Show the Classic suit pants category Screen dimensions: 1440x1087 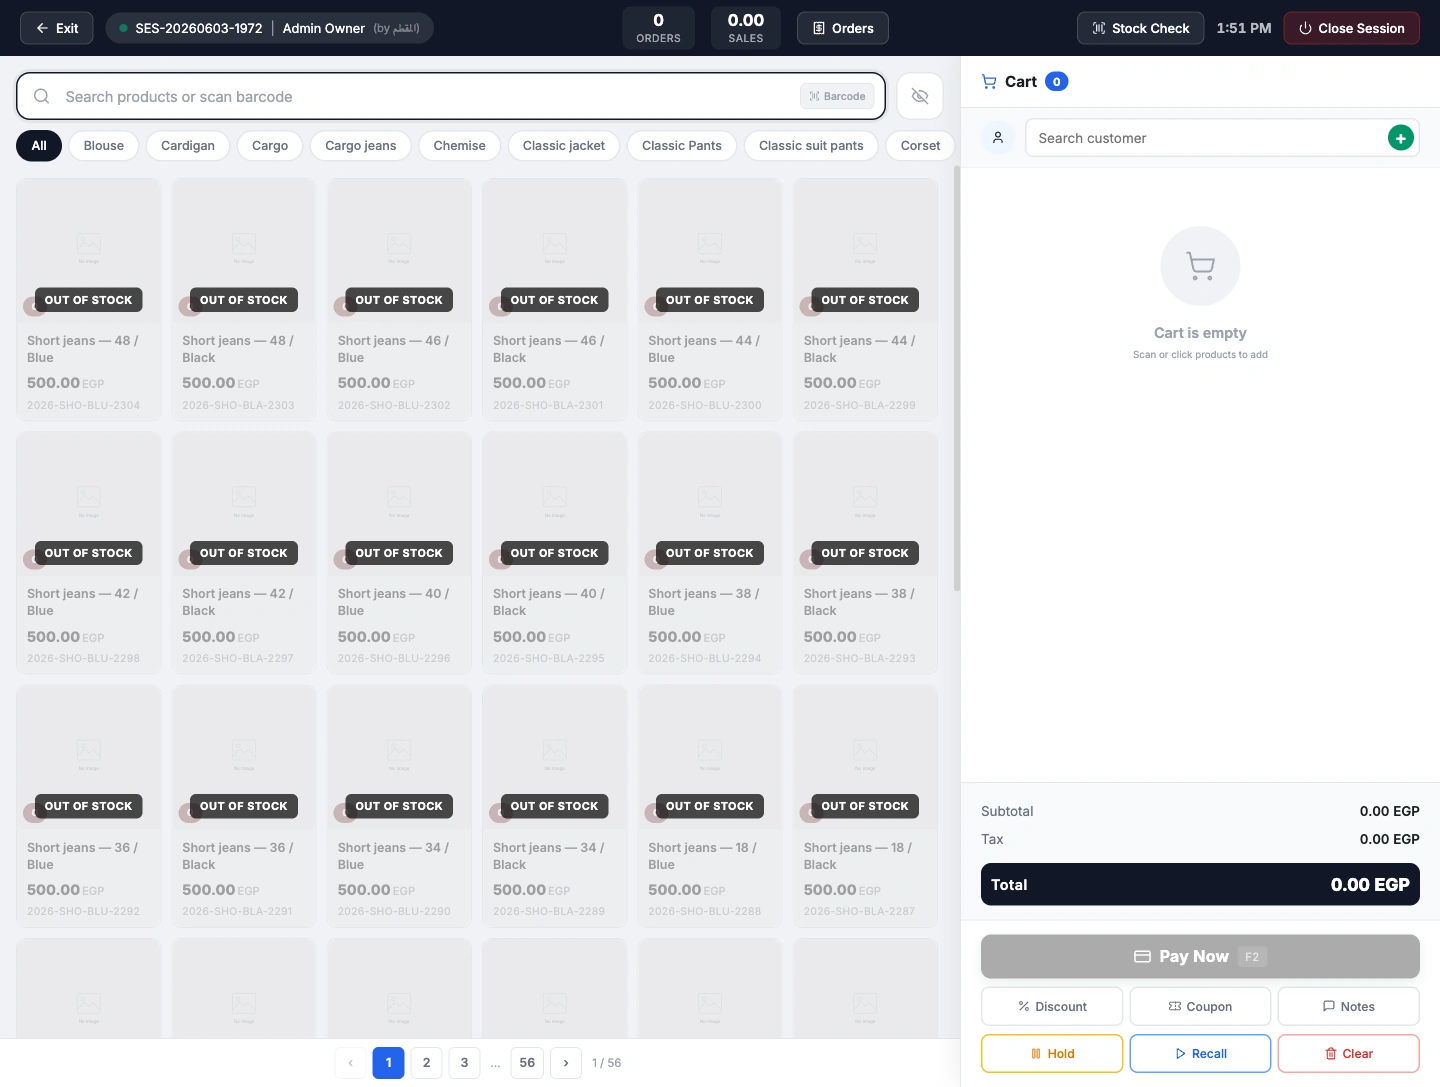click(x=811, y=145)
